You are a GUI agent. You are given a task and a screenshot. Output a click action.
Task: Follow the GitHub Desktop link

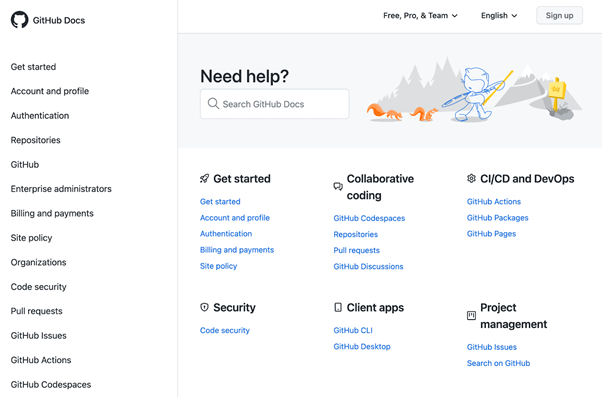[362, 346]
